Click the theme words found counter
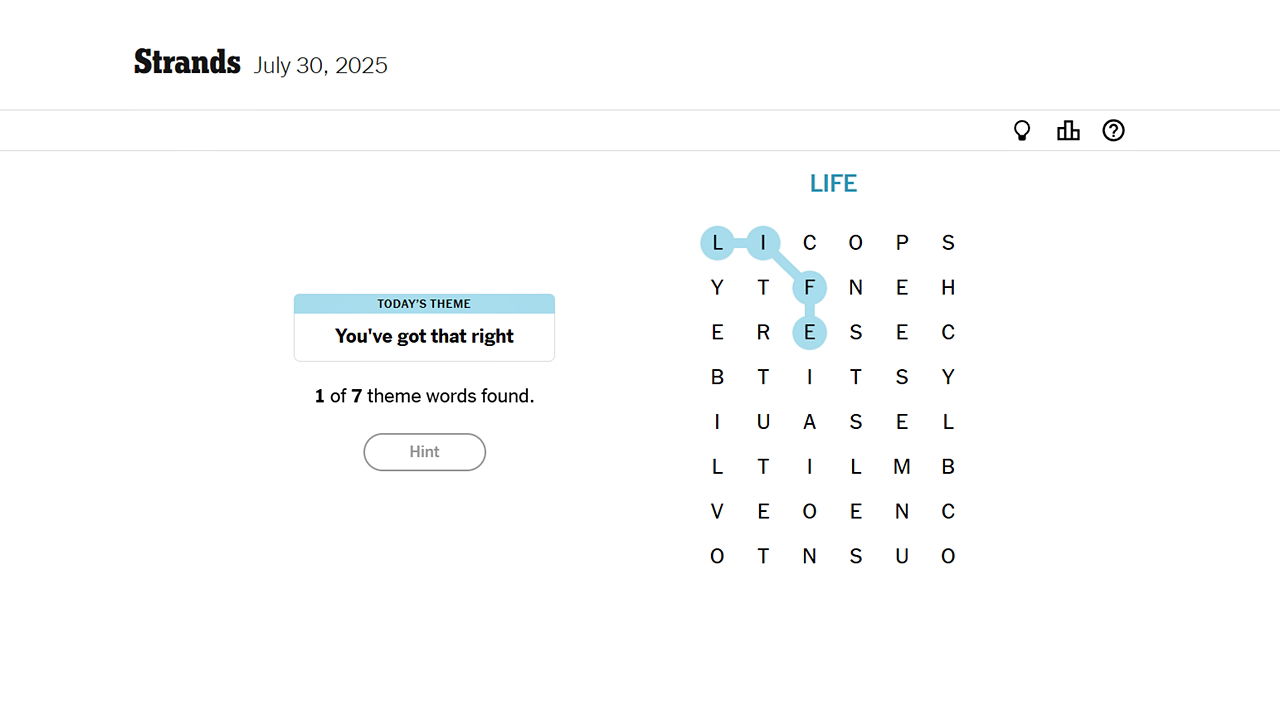 [424, 396]
